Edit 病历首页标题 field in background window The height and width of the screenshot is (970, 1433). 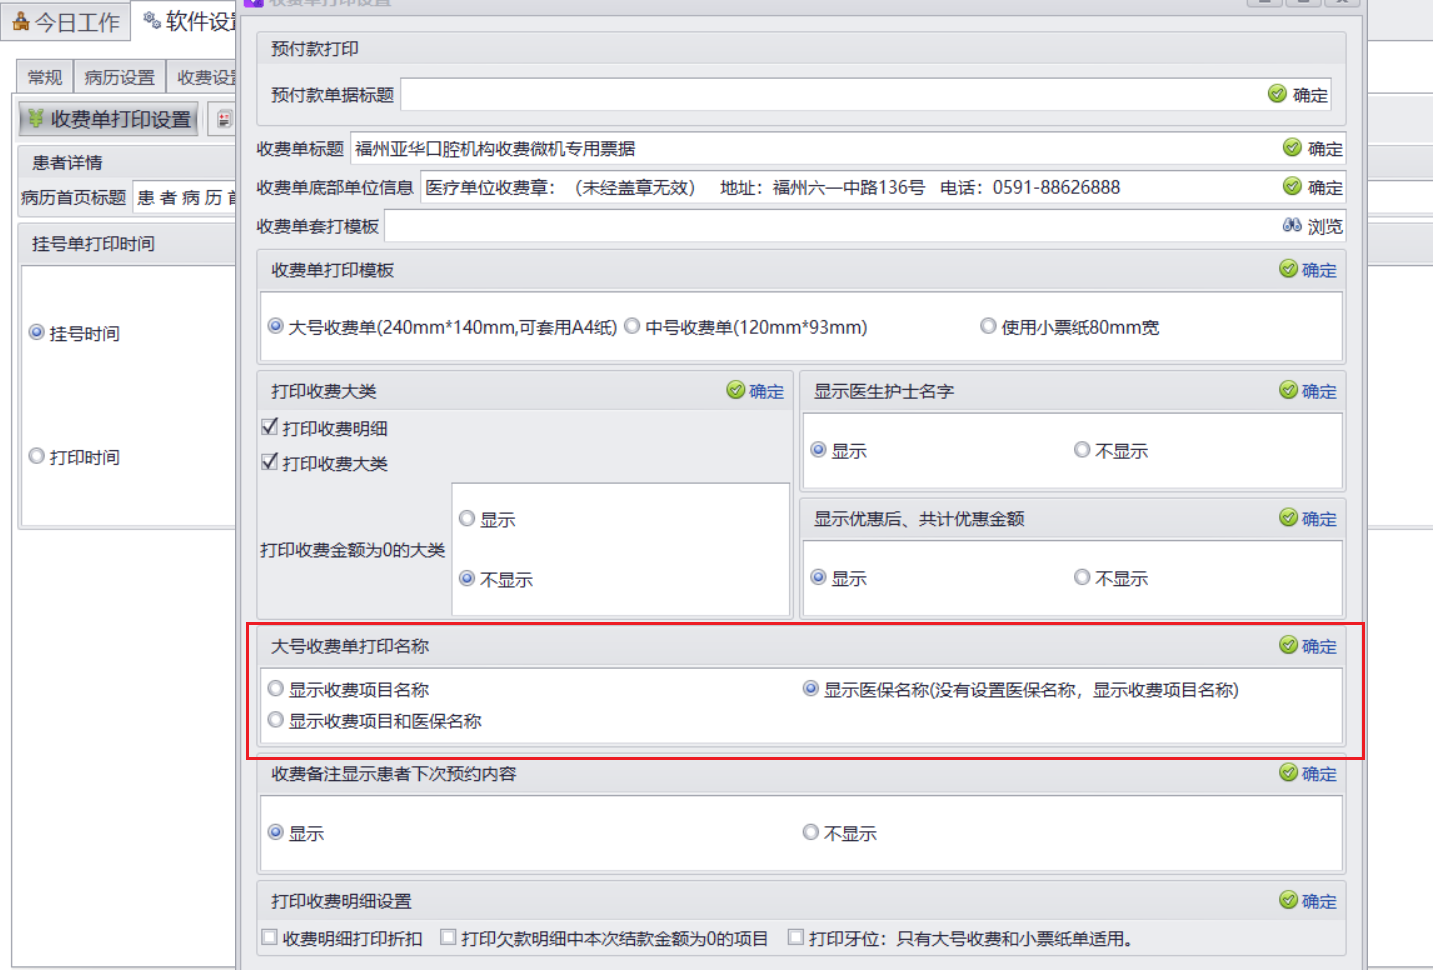coord(185,197)
